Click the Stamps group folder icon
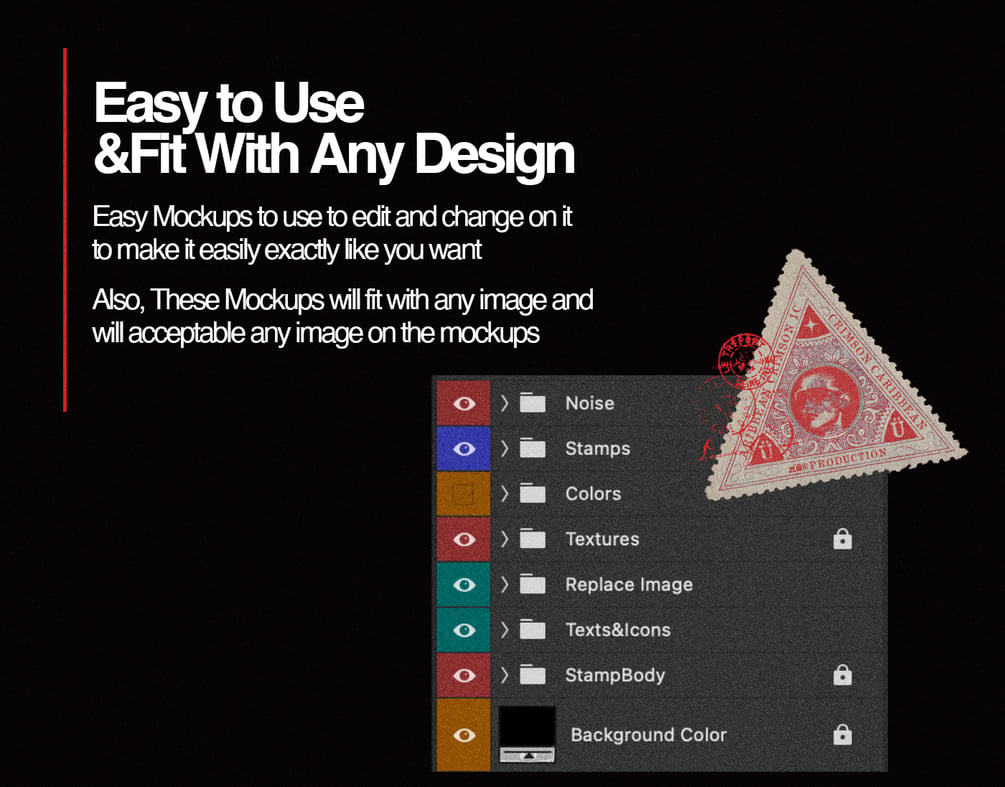Screen dimensions: 1005x787 pyautogui.click(x=533, y=448)
